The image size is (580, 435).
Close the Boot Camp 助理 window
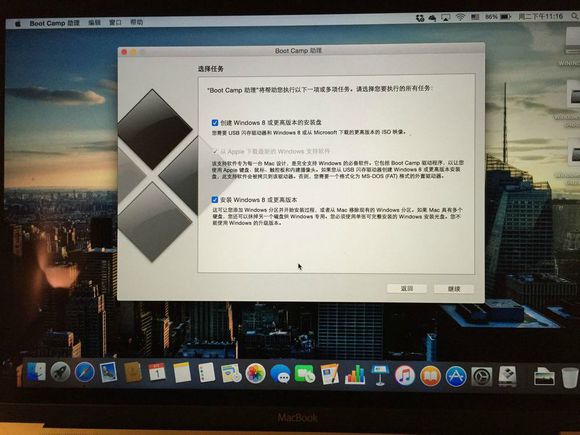click(x=124, y=52)
